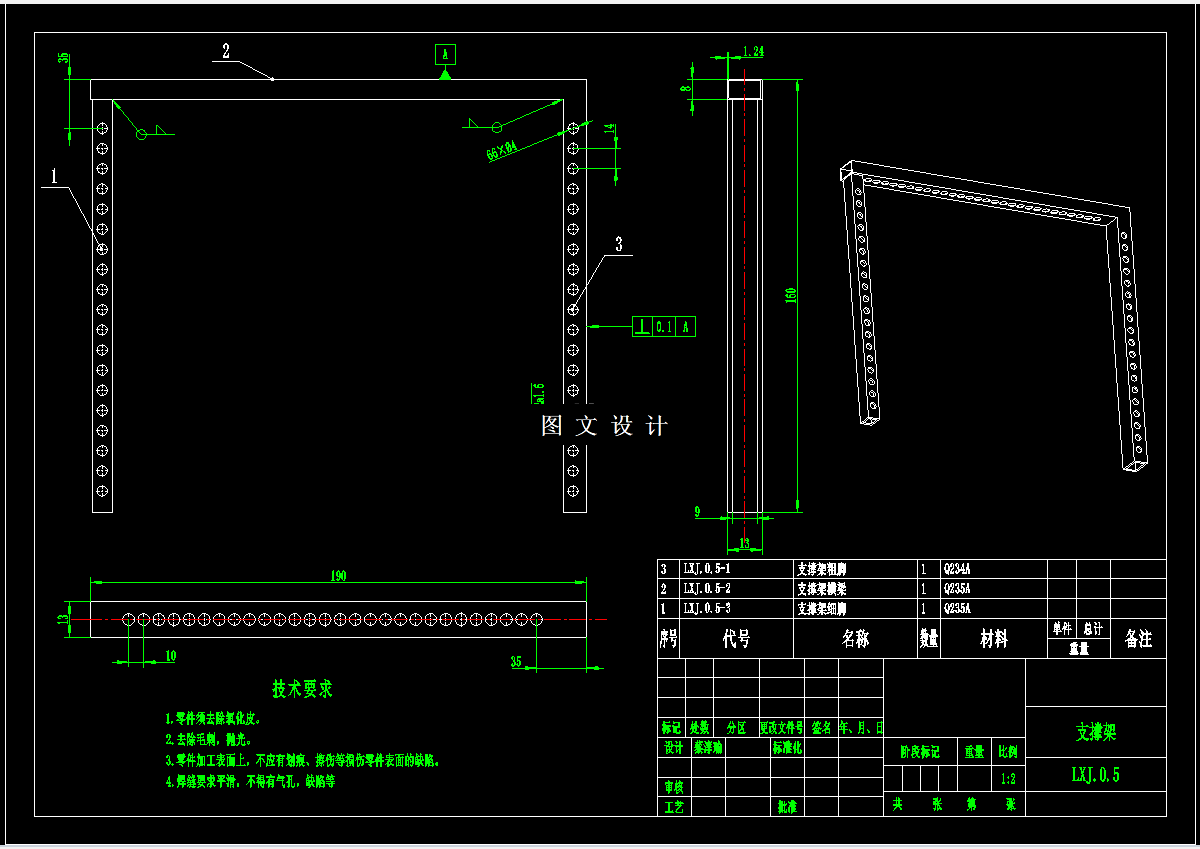The image size is (1200, 849).
Task: Click Q235A in the LXJ.0.5-3 row
Action: tap(957, 607)
